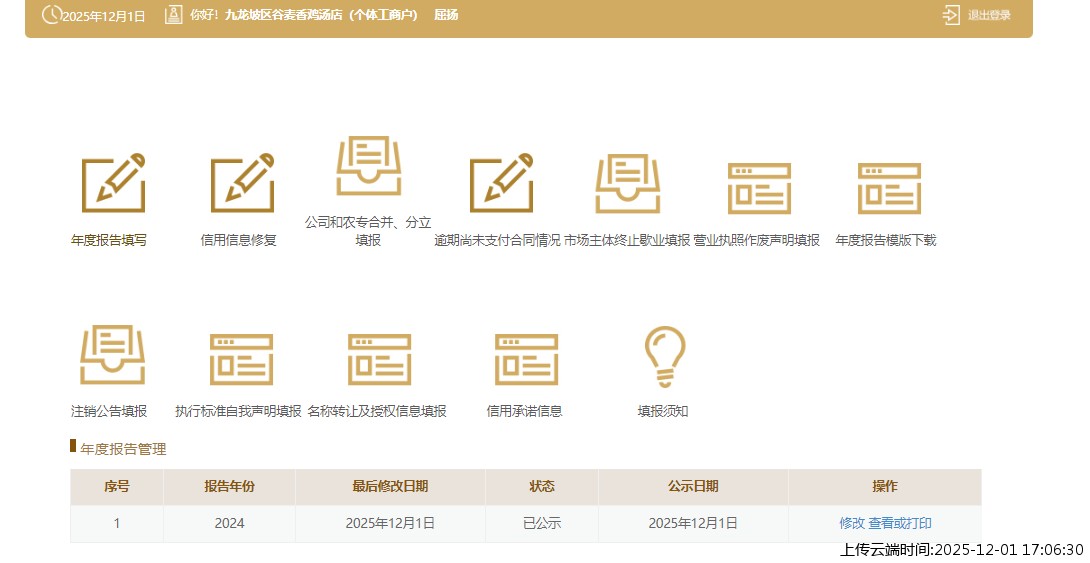The height and width of the screenshot is (563, 1090).
Task: Click 营业执照作废声明填报 icon
Action: 758,188
